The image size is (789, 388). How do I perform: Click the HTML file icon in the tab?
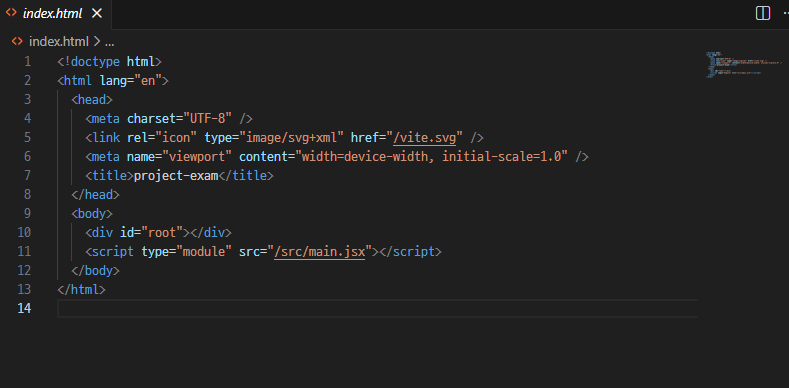pyautogui.click(x=11, y=13)
